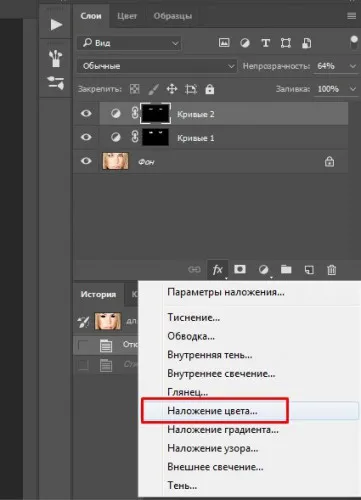Viewport: 361px width, 500px height.
Task: Set history brush source on first state
Action: click(x=83, y=345)
